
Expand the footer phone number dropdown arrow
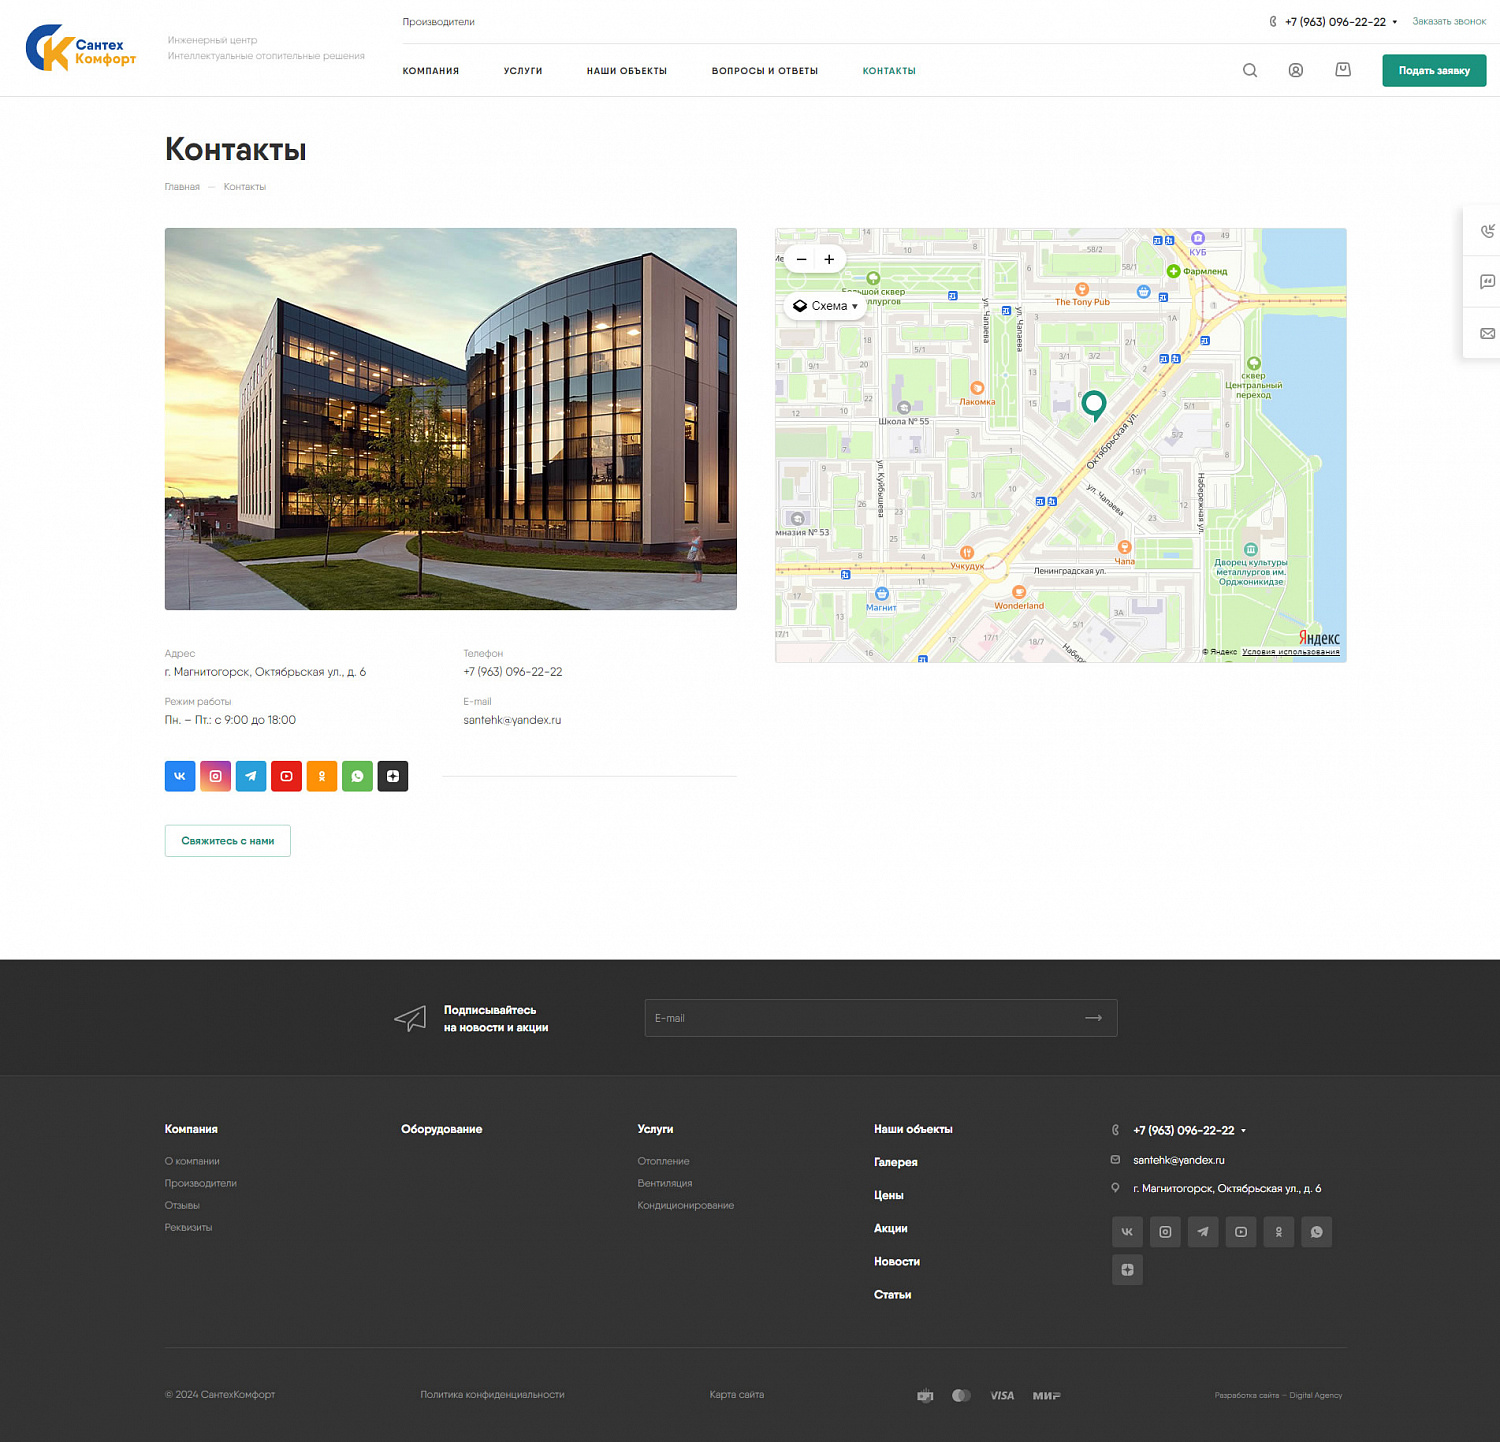pos(1243,1131)
